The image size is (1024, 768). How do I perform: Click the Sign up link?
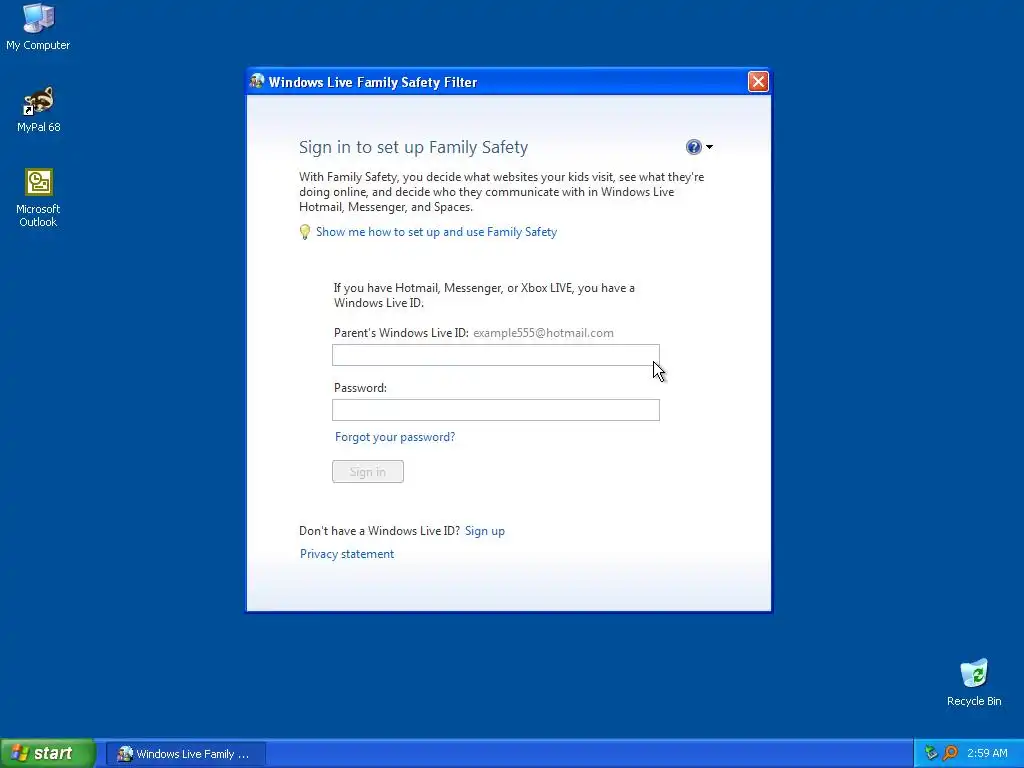485,531
